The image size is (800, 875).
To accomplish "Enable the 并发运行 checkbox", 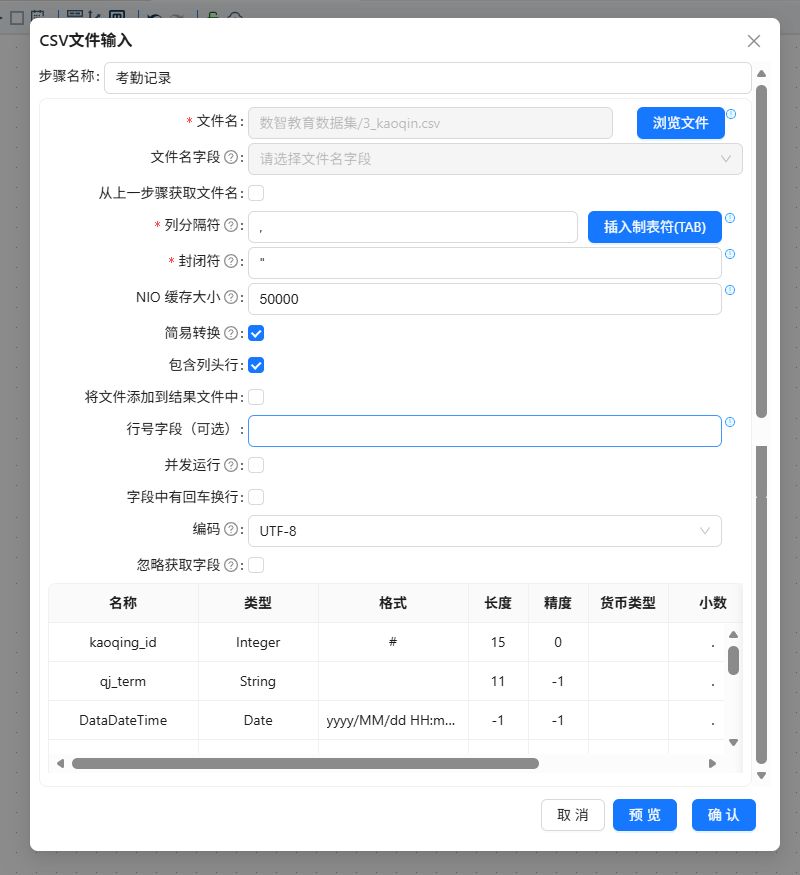I will pos(256,465).
